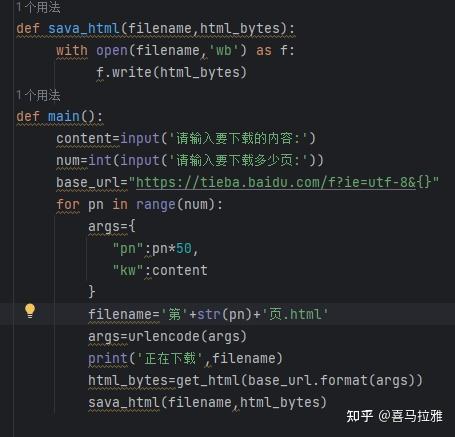Place cursor on the f.write(html_bytes) line
The width and height of the screenshot is (455, 437).
pyautogui.click(x=171, y=72)
